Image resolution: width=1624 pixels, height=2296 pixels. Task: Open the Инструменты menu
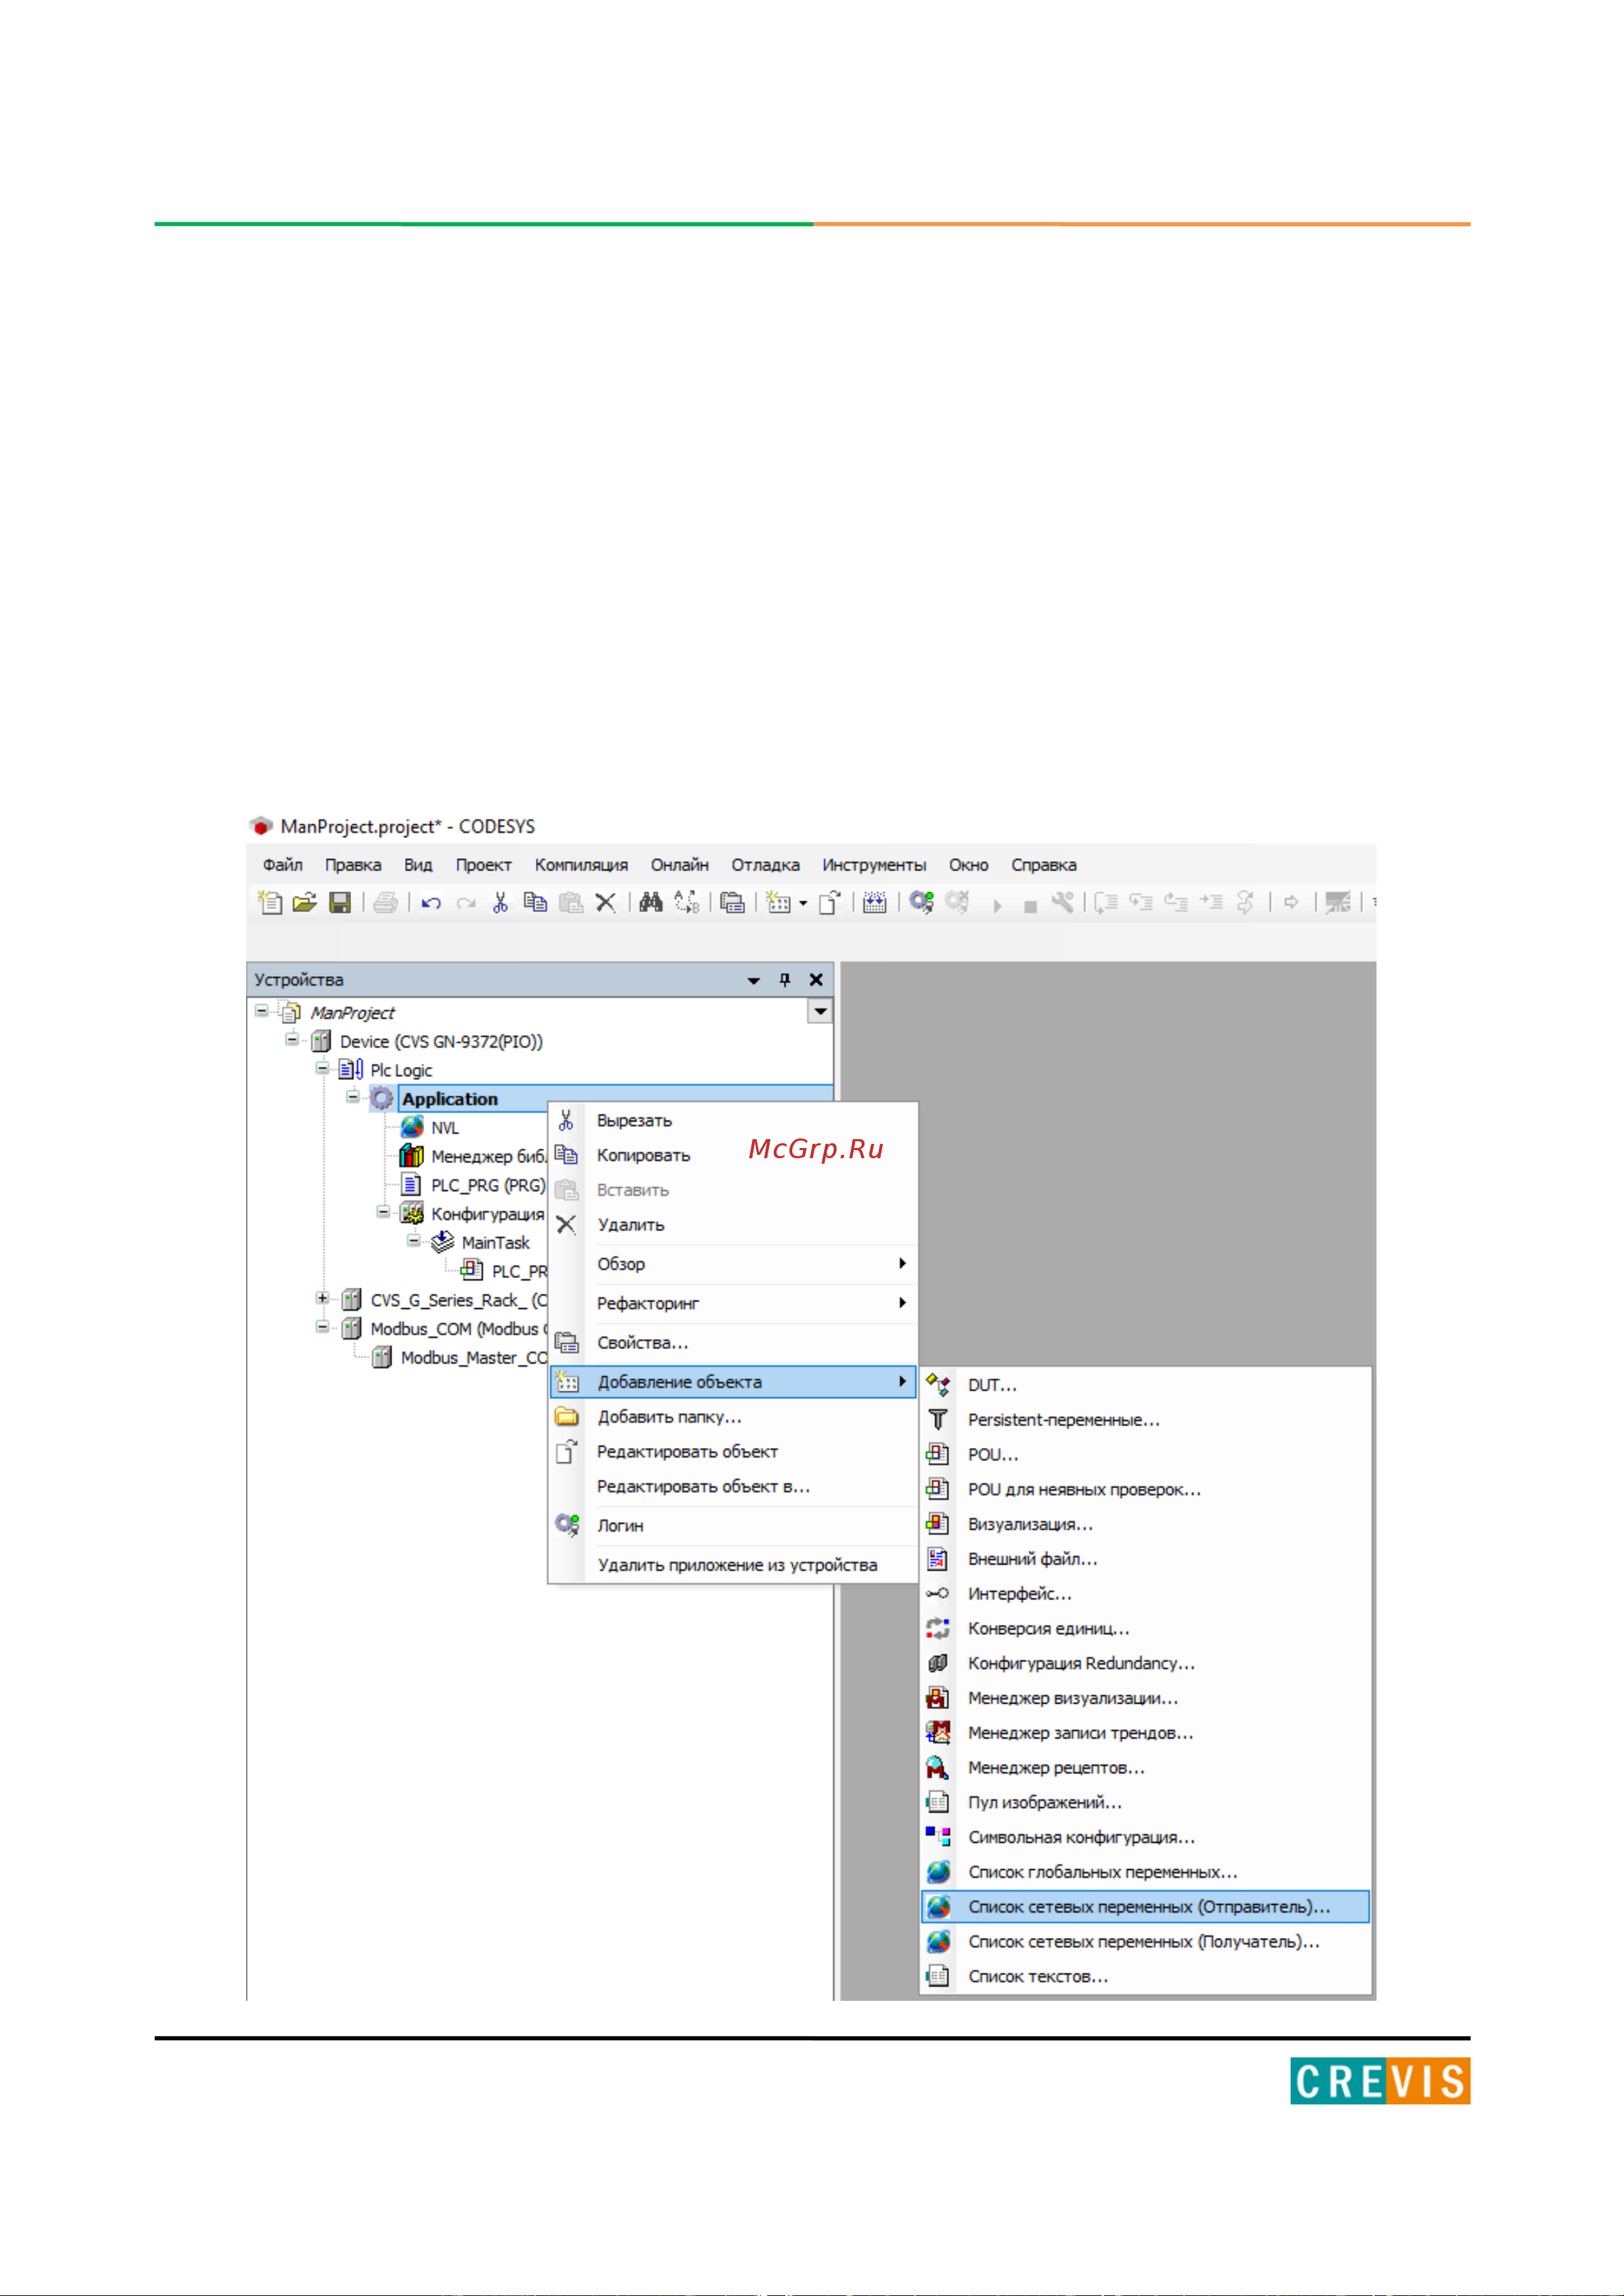tap(874, 865)
